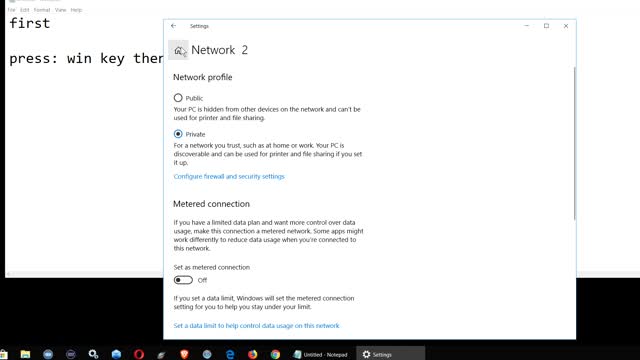Launch Opera browser from the taskbar
Viewport: 640px width, 360px height.
pyautogui.click(x=139, y=354)
